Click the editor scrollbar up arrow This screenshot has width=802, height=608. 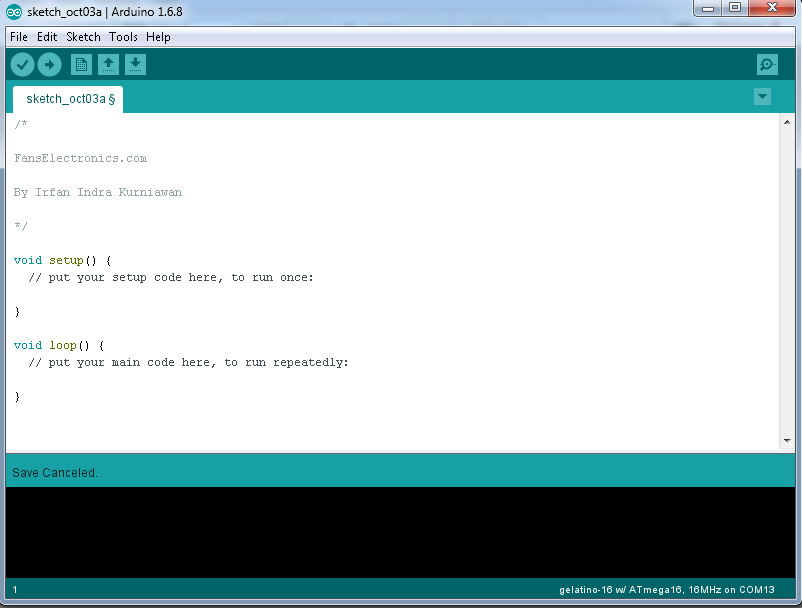click(786, 122)
